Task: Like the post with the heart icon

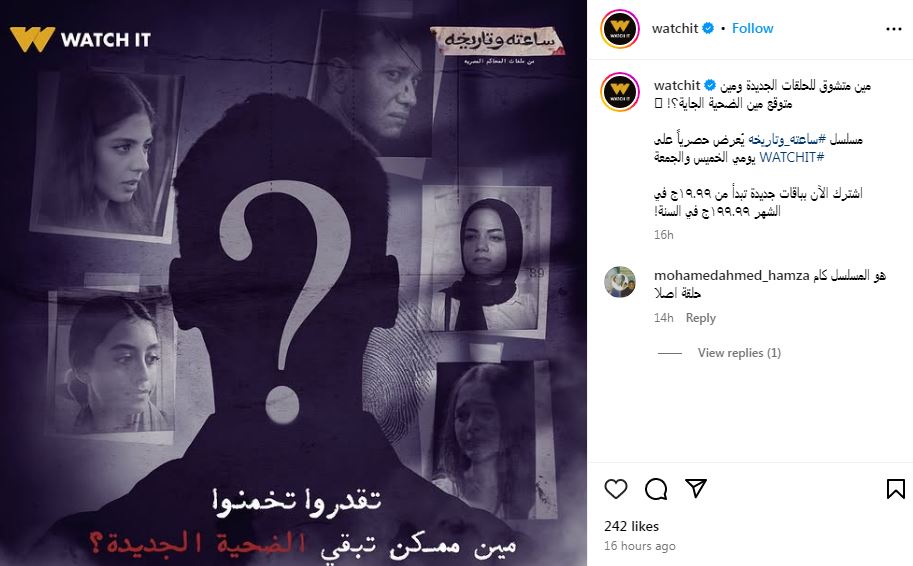Action: tap(615, 489)
